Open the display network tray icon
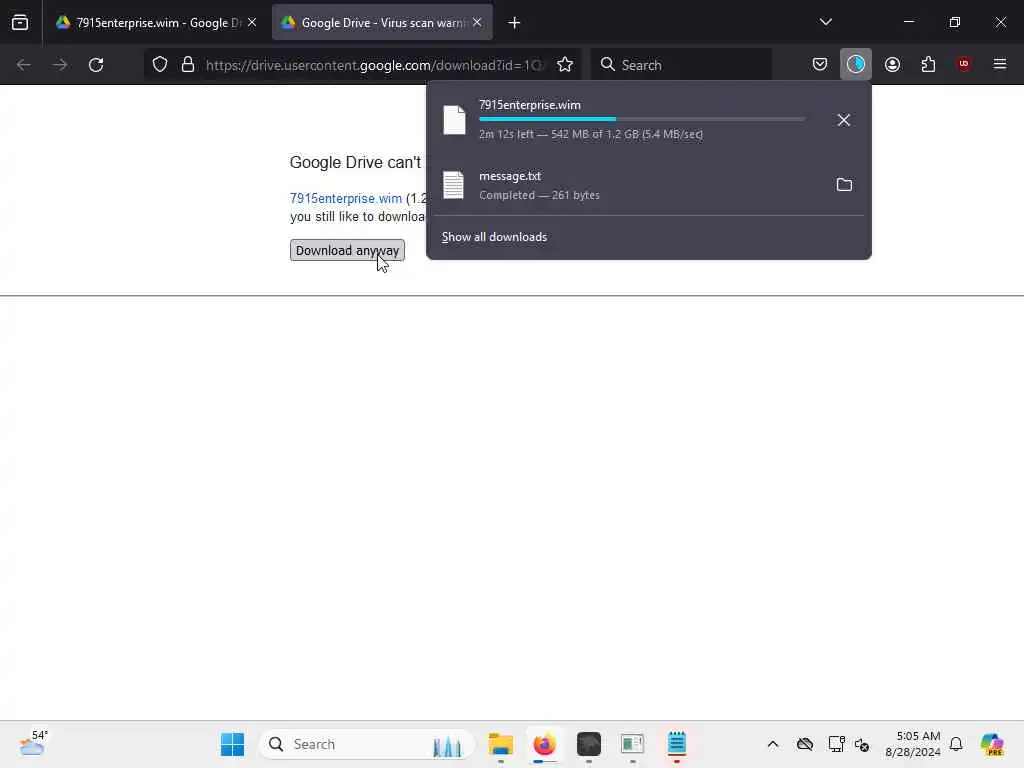 pyautogui.click(x=837, y=744)
